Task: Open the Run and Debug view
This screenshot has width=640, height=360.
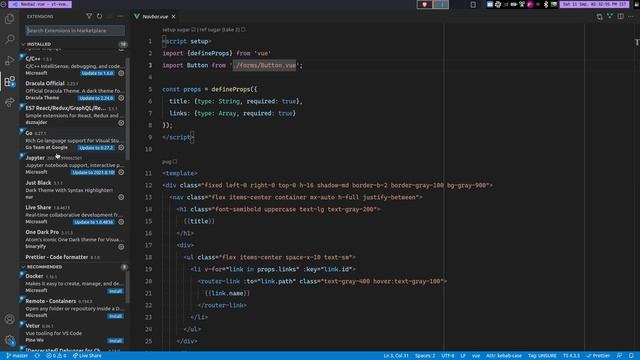Action: coord(9,60)
